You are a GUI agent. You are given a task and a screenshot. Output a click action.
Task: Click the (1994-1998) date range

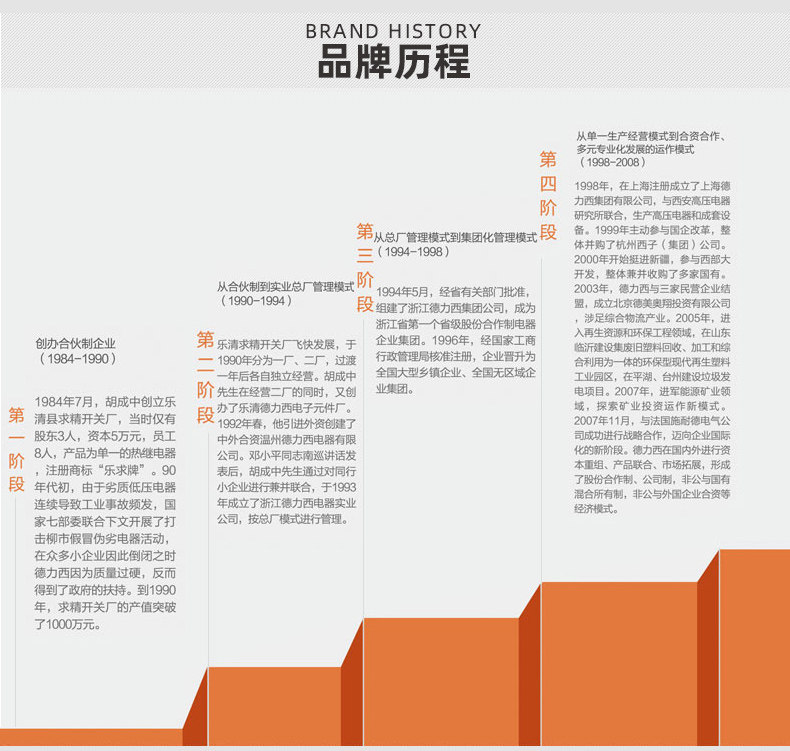[413, 252]
